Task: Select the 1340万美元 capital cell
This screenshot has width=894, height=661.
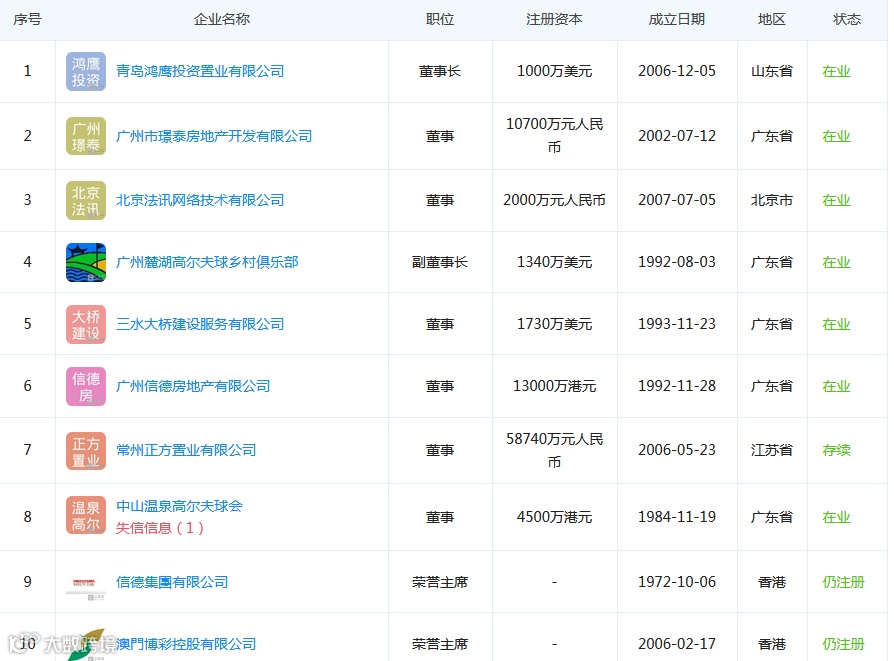Action: 555,262
